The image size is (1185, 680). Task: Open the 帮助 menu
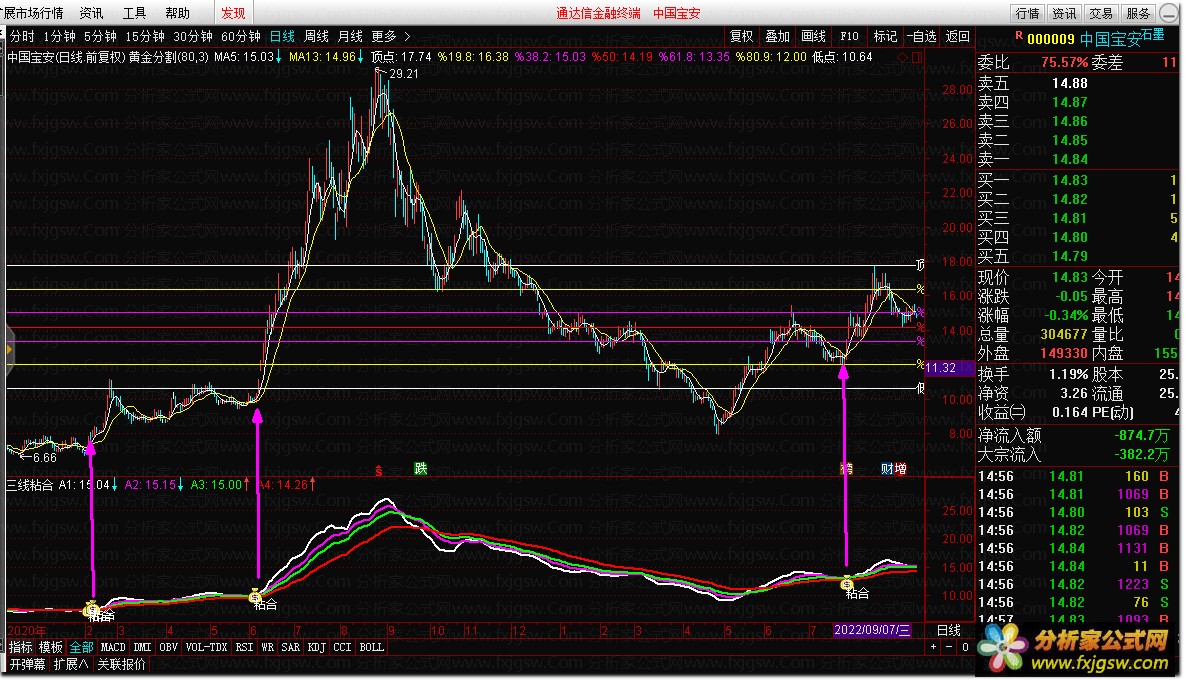coord(178,14)
